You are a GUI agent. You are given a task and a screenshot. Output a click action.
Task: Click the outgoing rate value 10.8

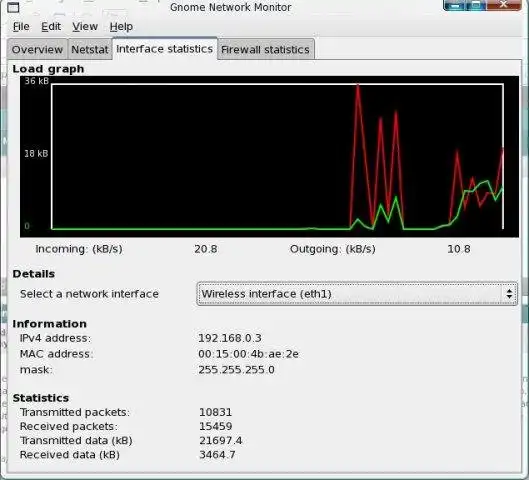459,249
